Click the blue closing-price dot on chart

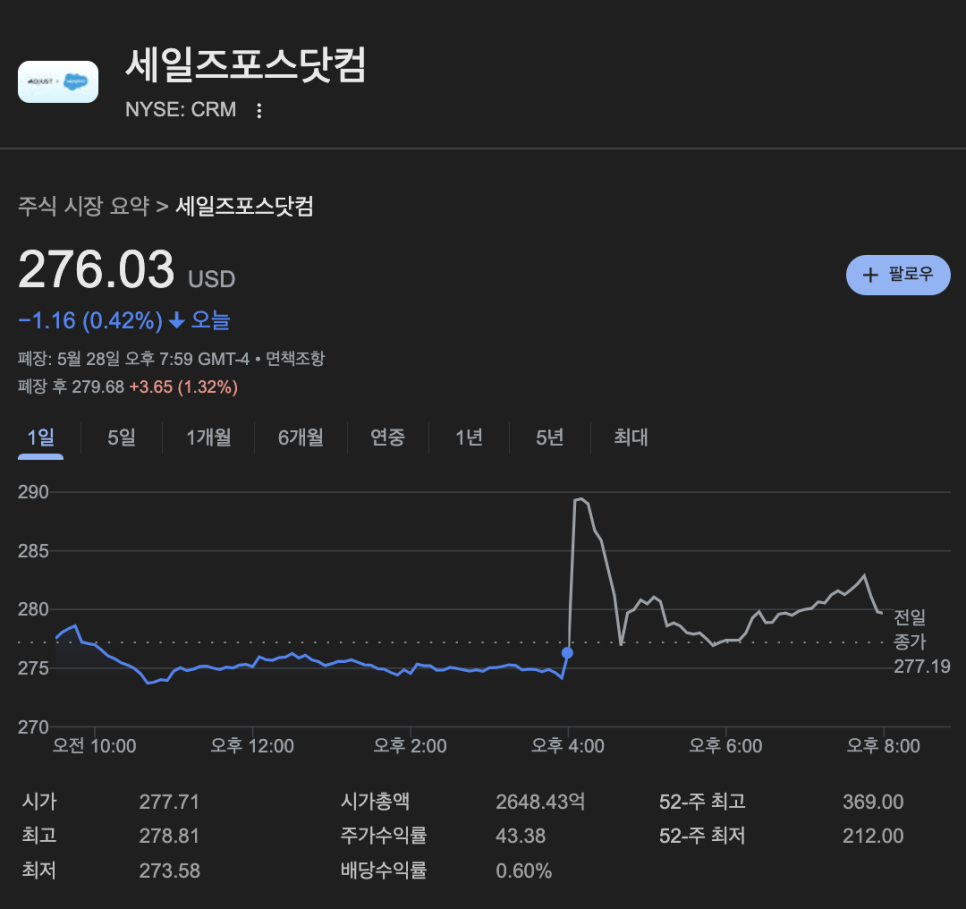pyautogui.click(x=567, y=653)
